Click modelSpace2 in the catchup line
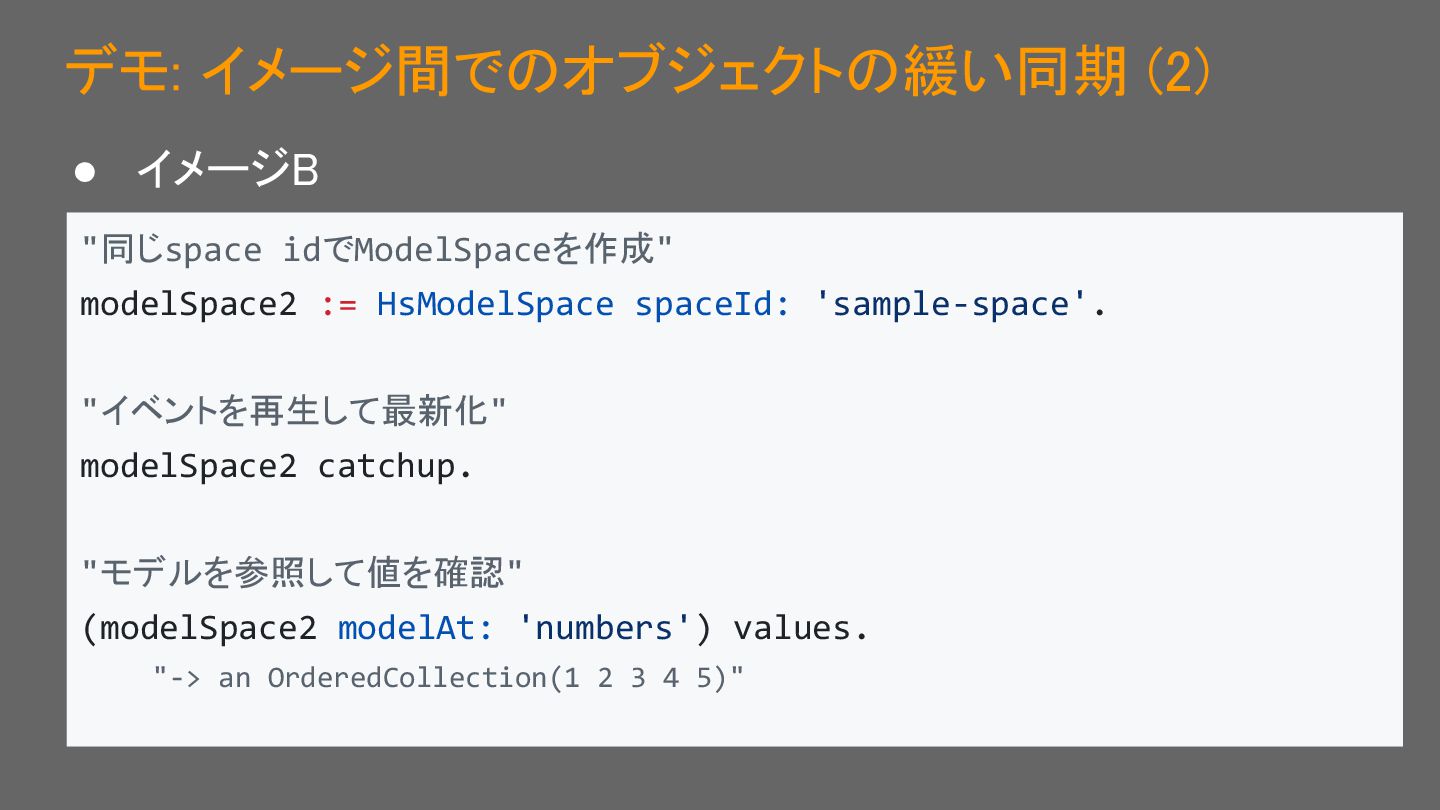The height and width of the screenshot is (810, 1440). tap(189, 466)
